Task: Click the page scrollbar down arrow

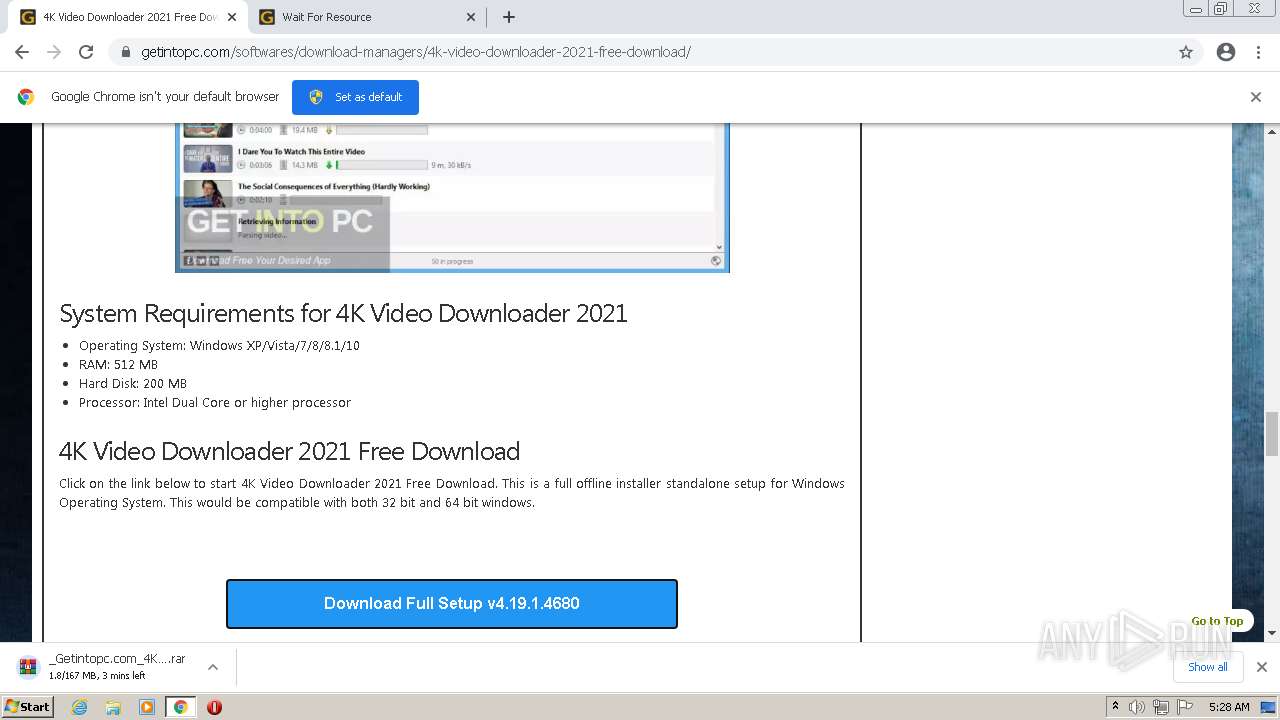Action: (x=1272, y=633)
